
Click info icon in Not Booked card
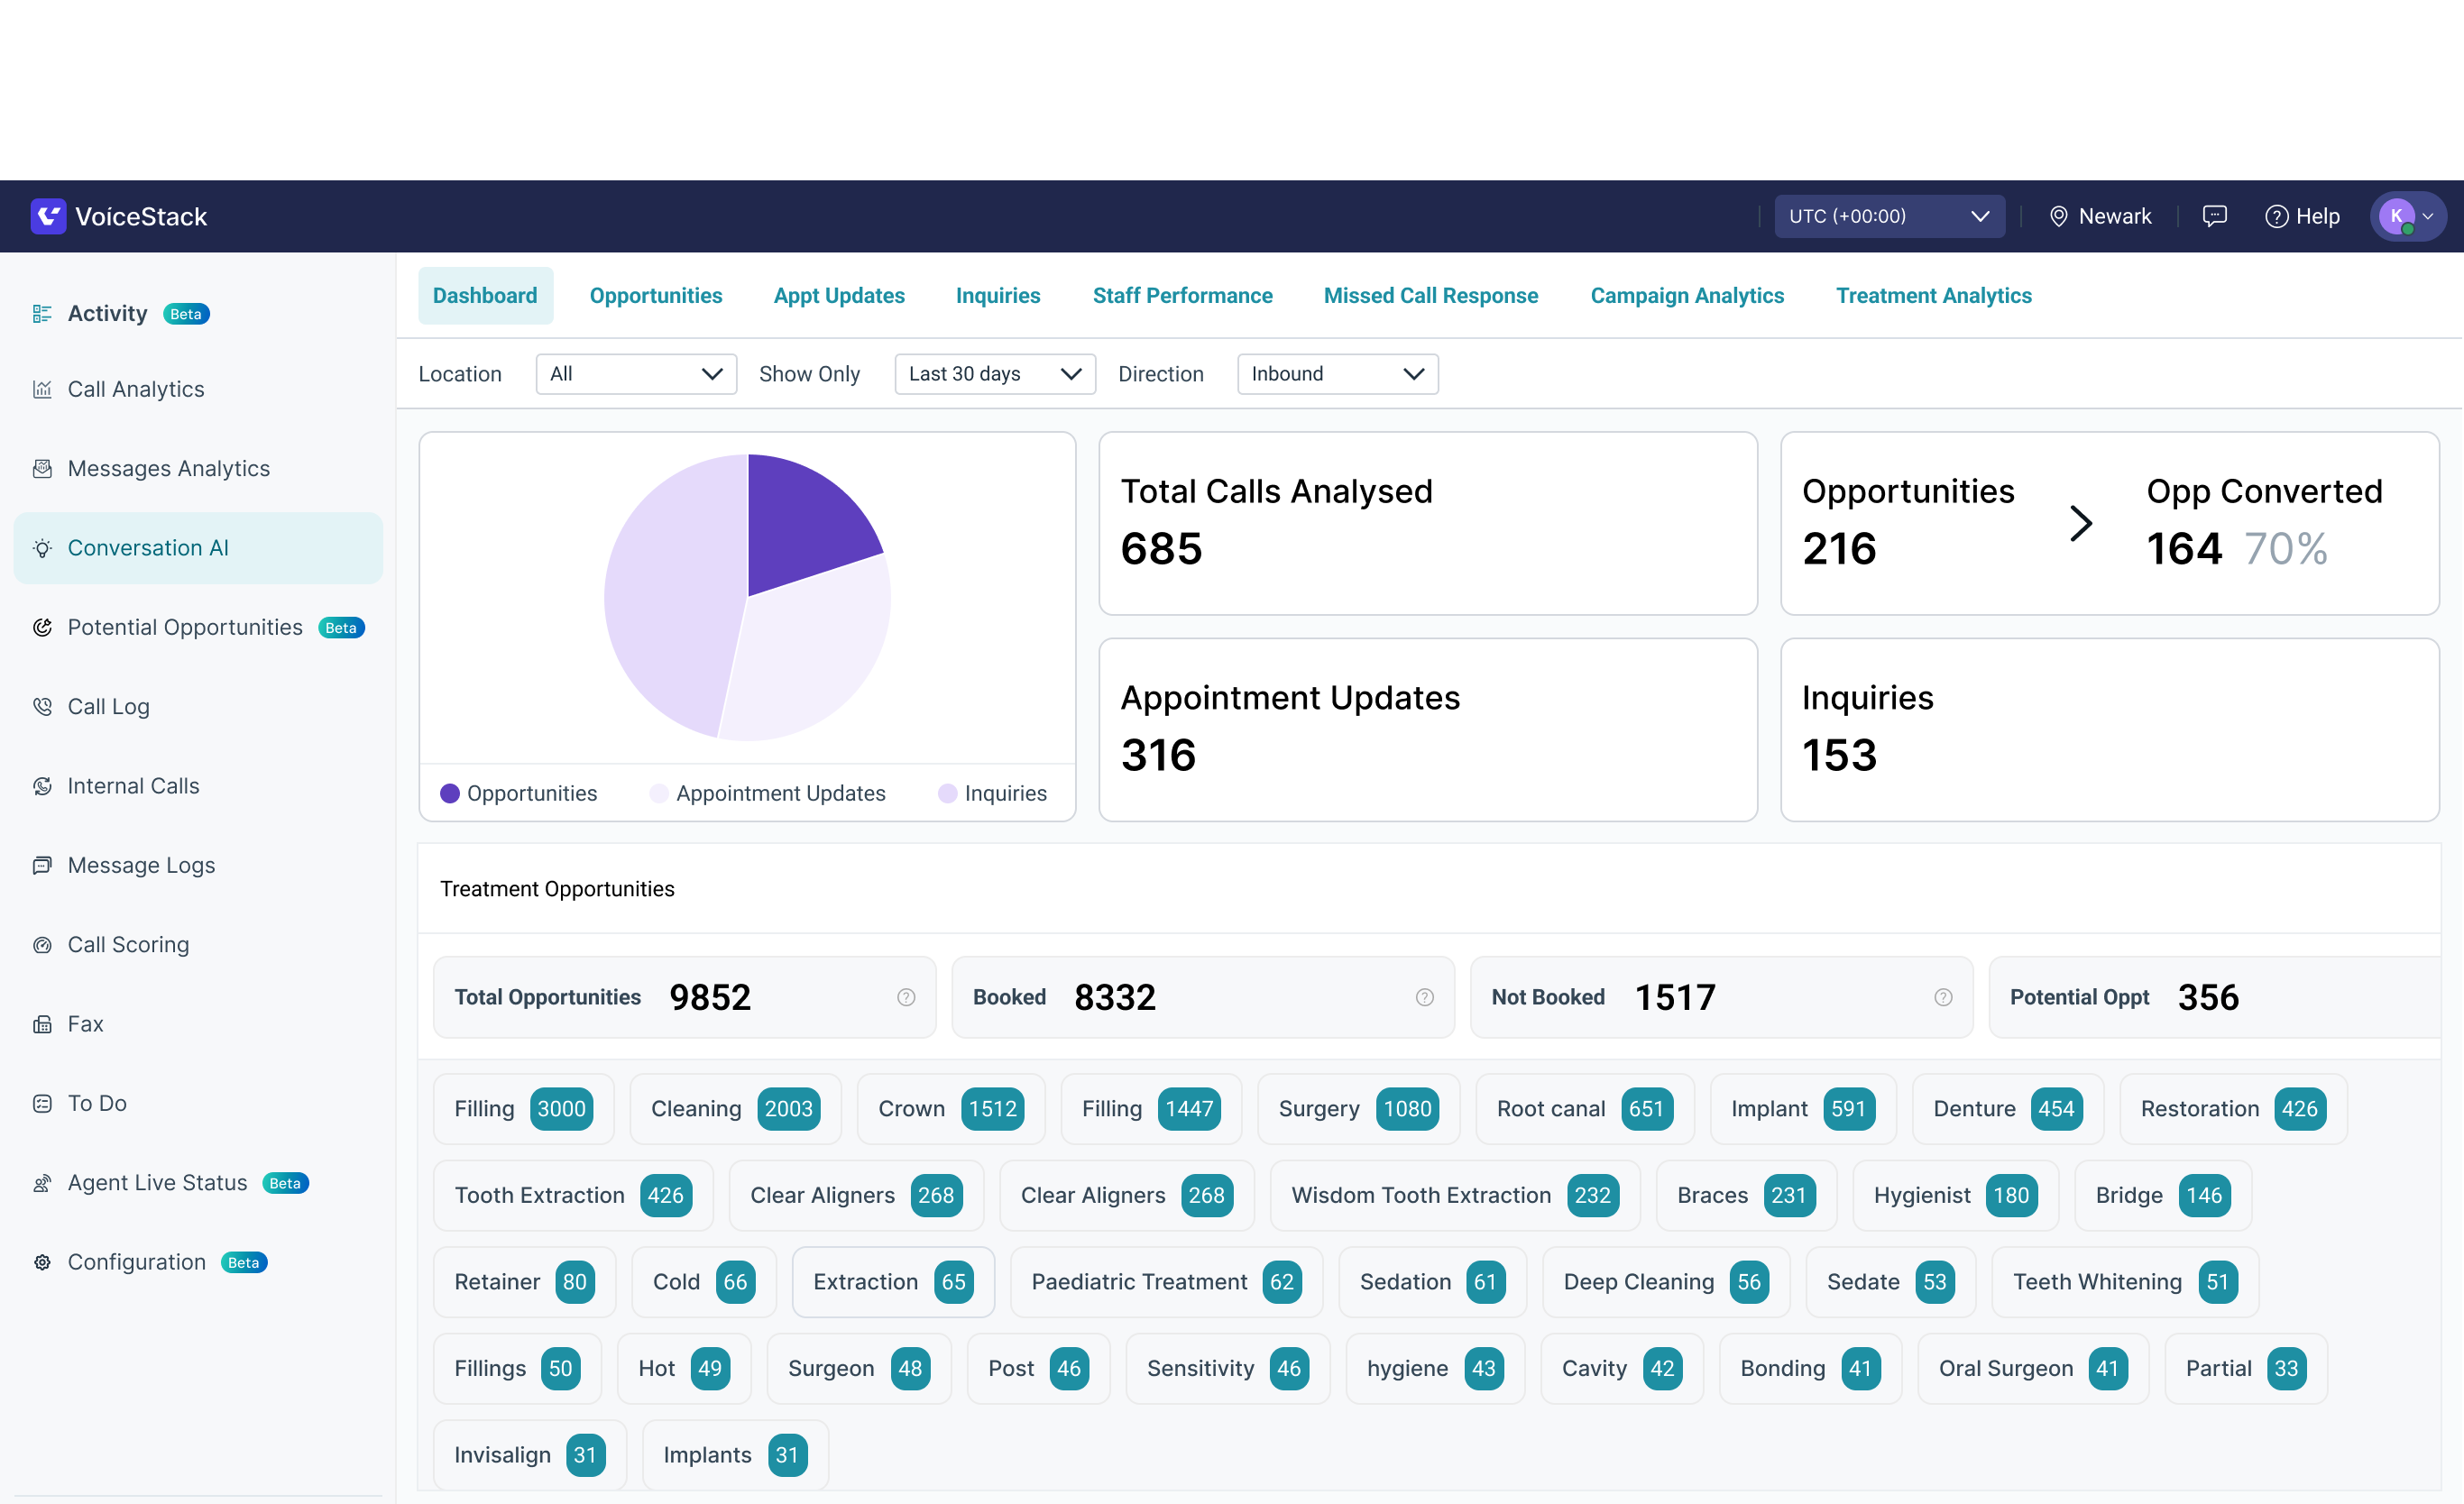tap(1943, 997)
